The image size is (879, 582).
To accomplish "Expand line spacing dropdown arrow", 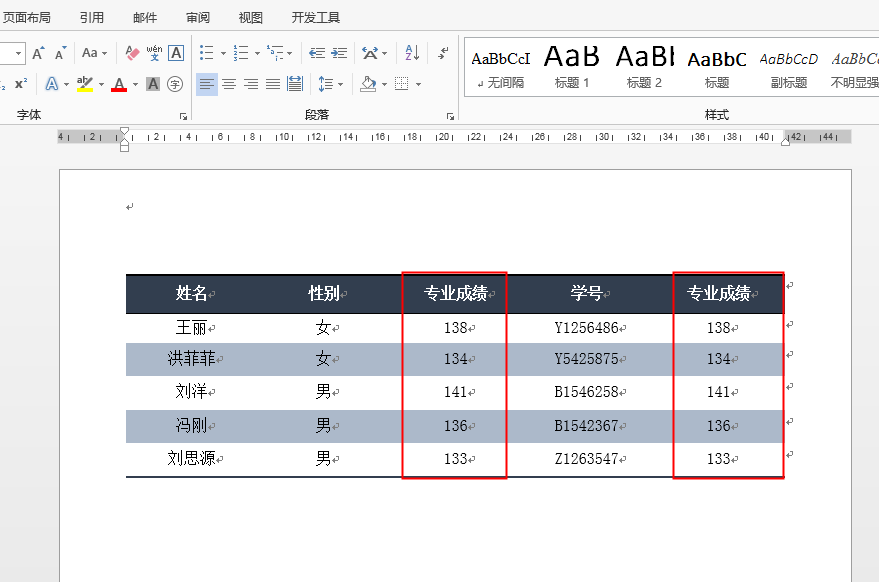I will 340,85.
